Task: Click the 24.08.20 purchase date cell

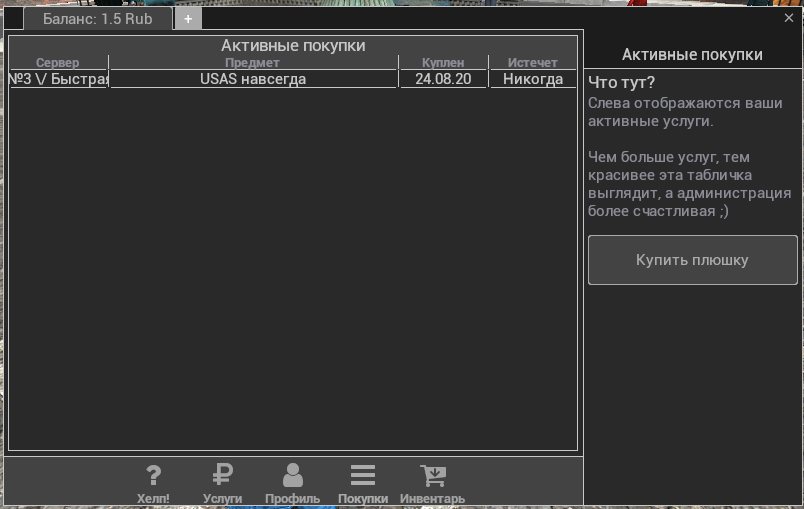Action: point(443,79)
